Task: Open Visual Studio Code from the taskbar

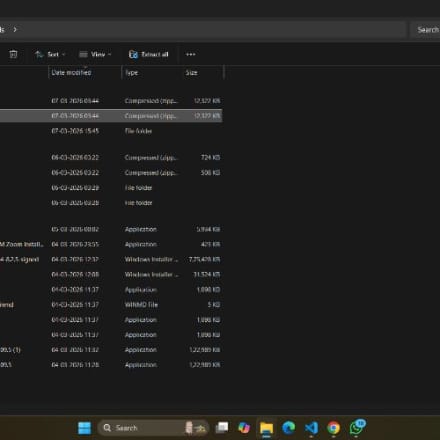Action: 311,428
